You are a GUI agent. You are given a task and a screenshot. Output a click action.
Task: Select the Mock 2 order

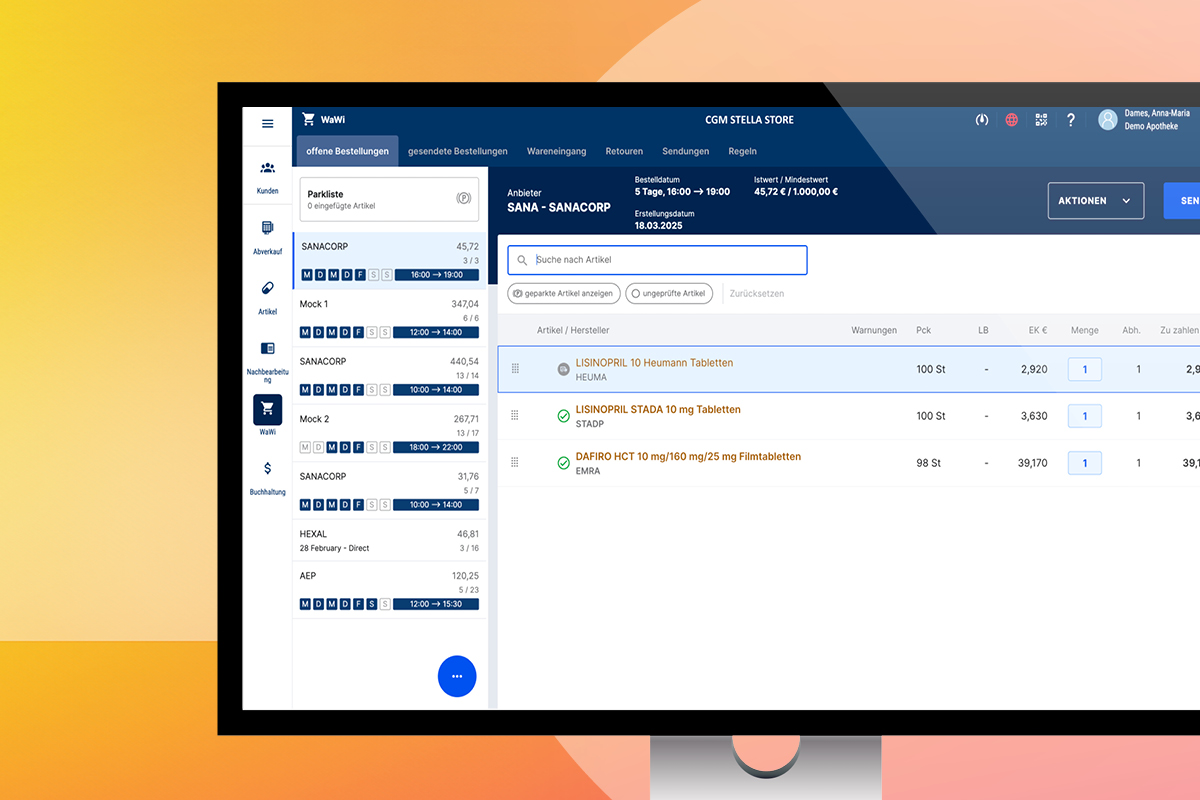coord(390,433)
